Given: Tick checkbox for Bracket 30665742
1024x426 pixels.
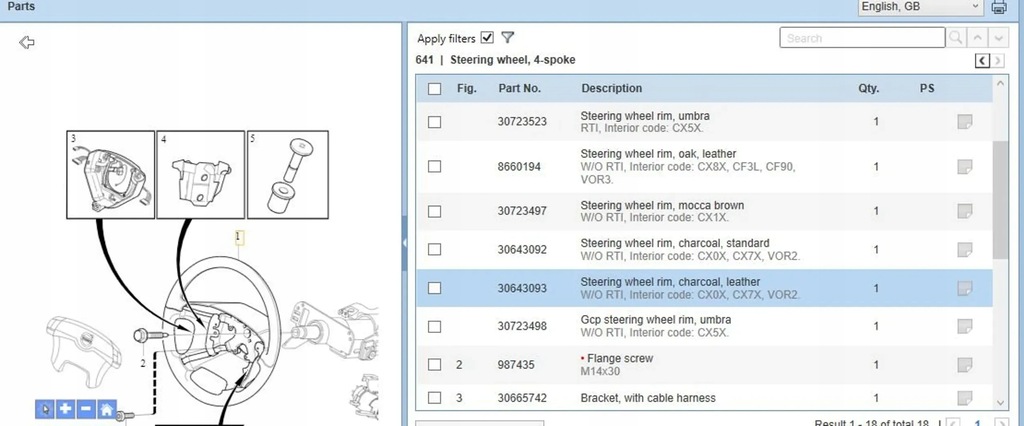Looking at the screenshot, I should point(434,397).
